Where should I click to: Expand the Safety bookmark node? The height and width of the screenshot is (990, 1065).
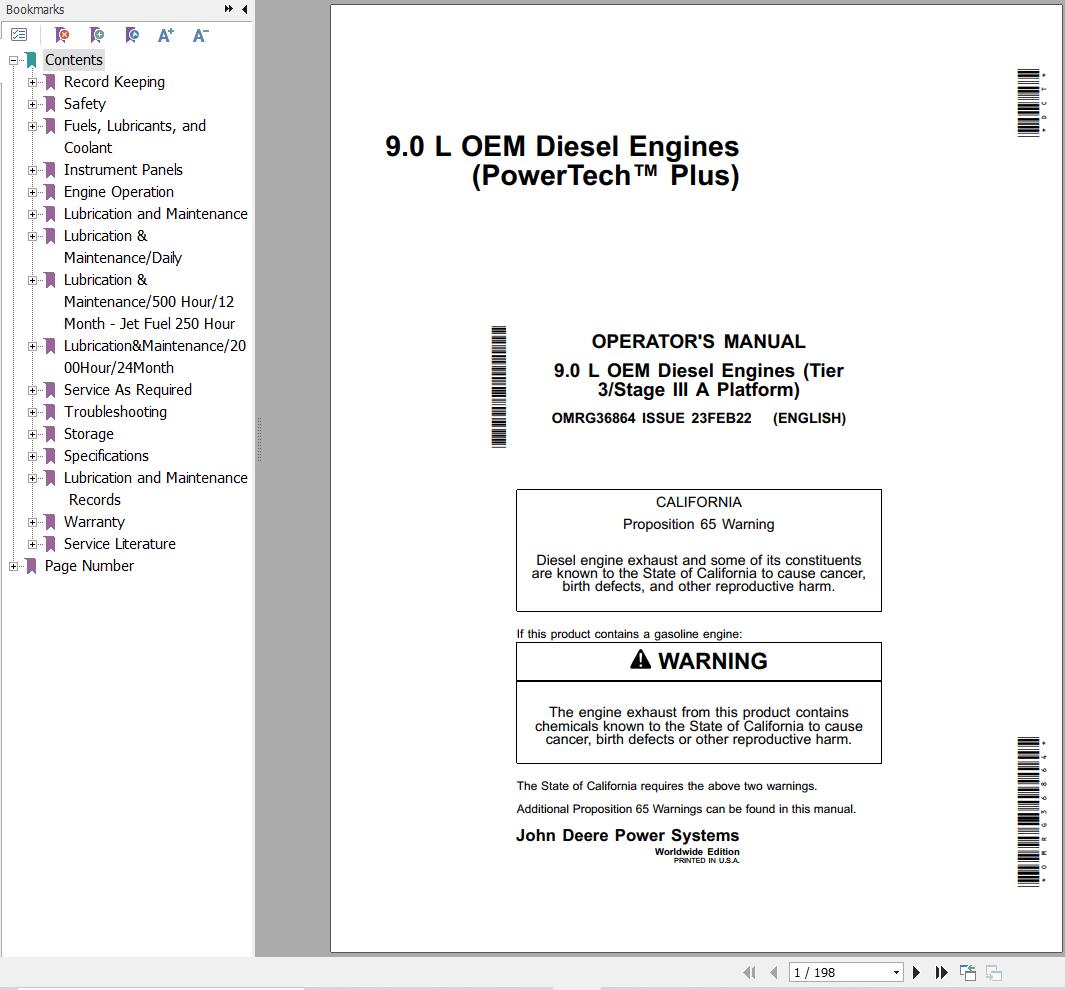[x=32, y=105]
